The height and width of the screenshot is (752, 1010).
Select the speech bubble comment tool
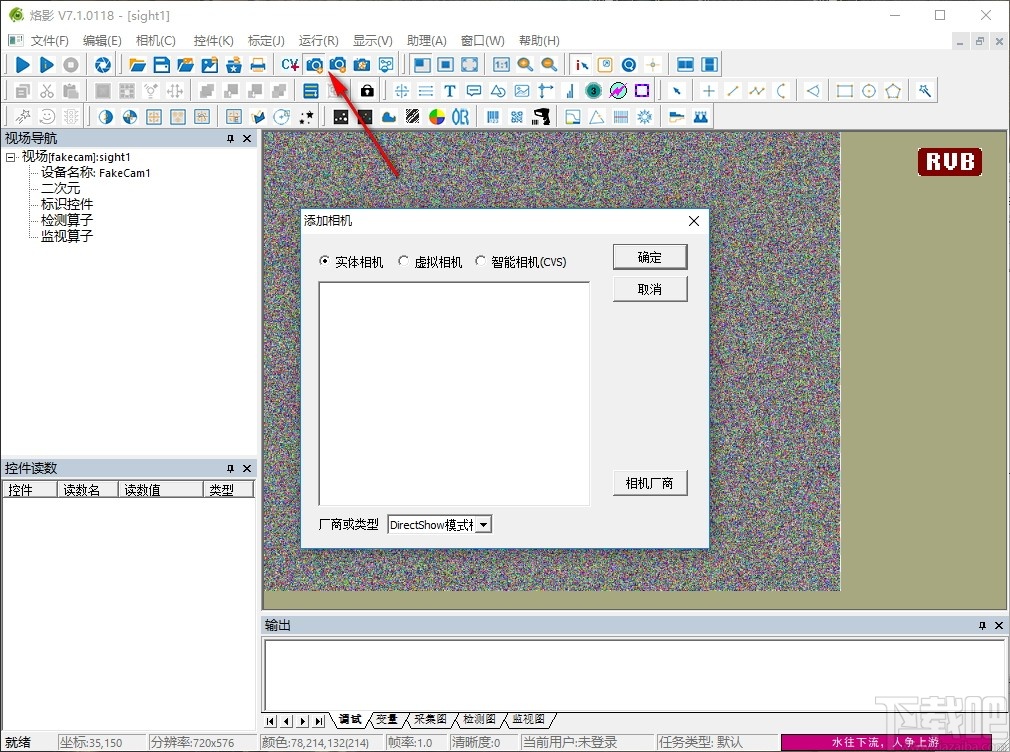click(x=474, y=91)
